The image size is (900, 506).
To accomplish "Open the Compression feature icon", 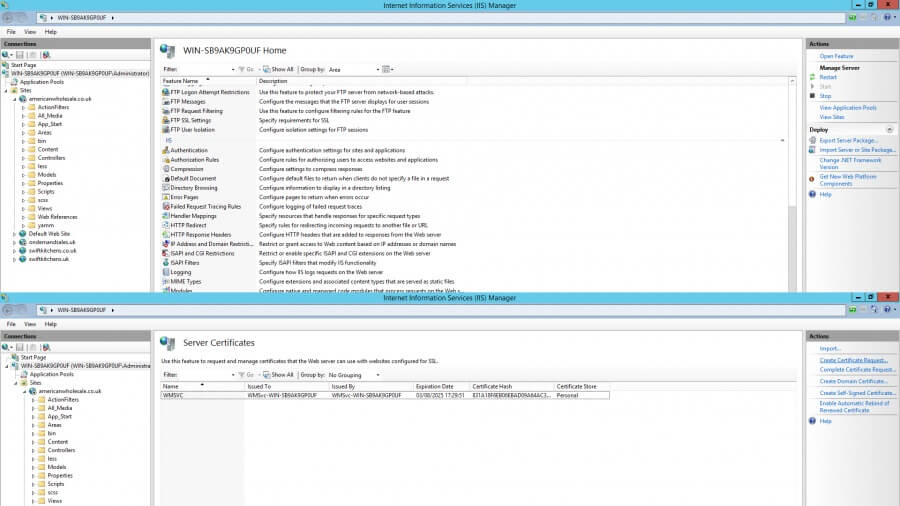I will (166, 169).
